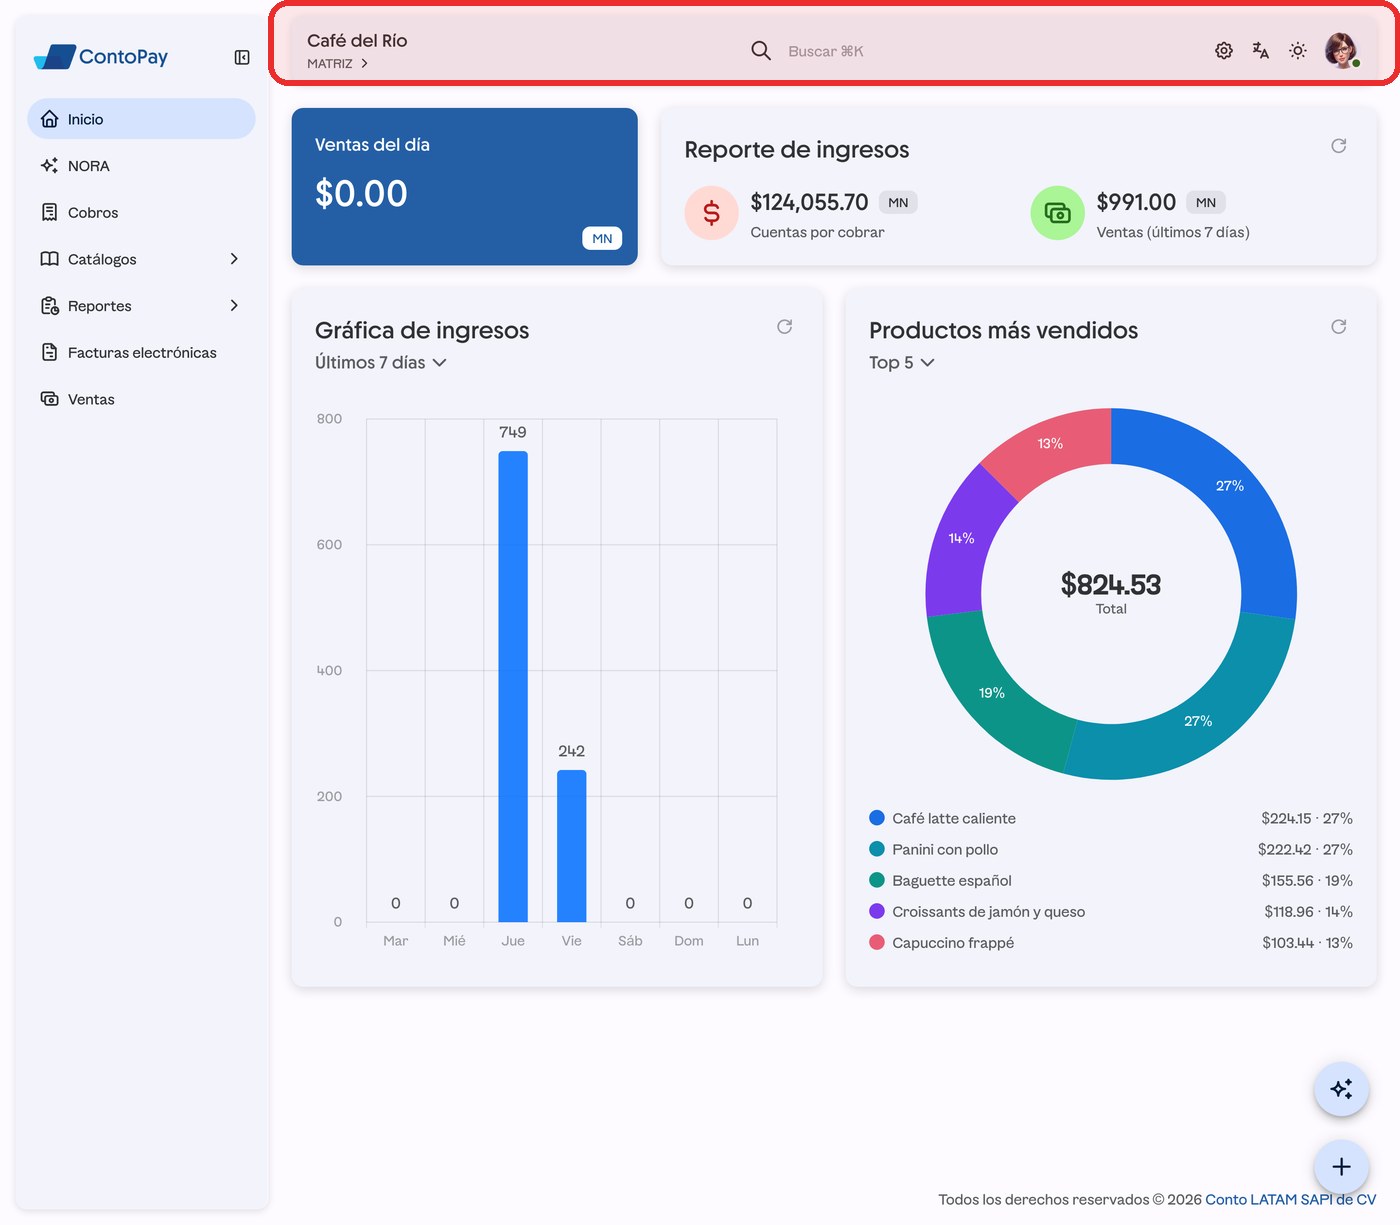Open the user profile avatar
1400x1225 pixels.
pyautogui.click(x=1341, y=50)
